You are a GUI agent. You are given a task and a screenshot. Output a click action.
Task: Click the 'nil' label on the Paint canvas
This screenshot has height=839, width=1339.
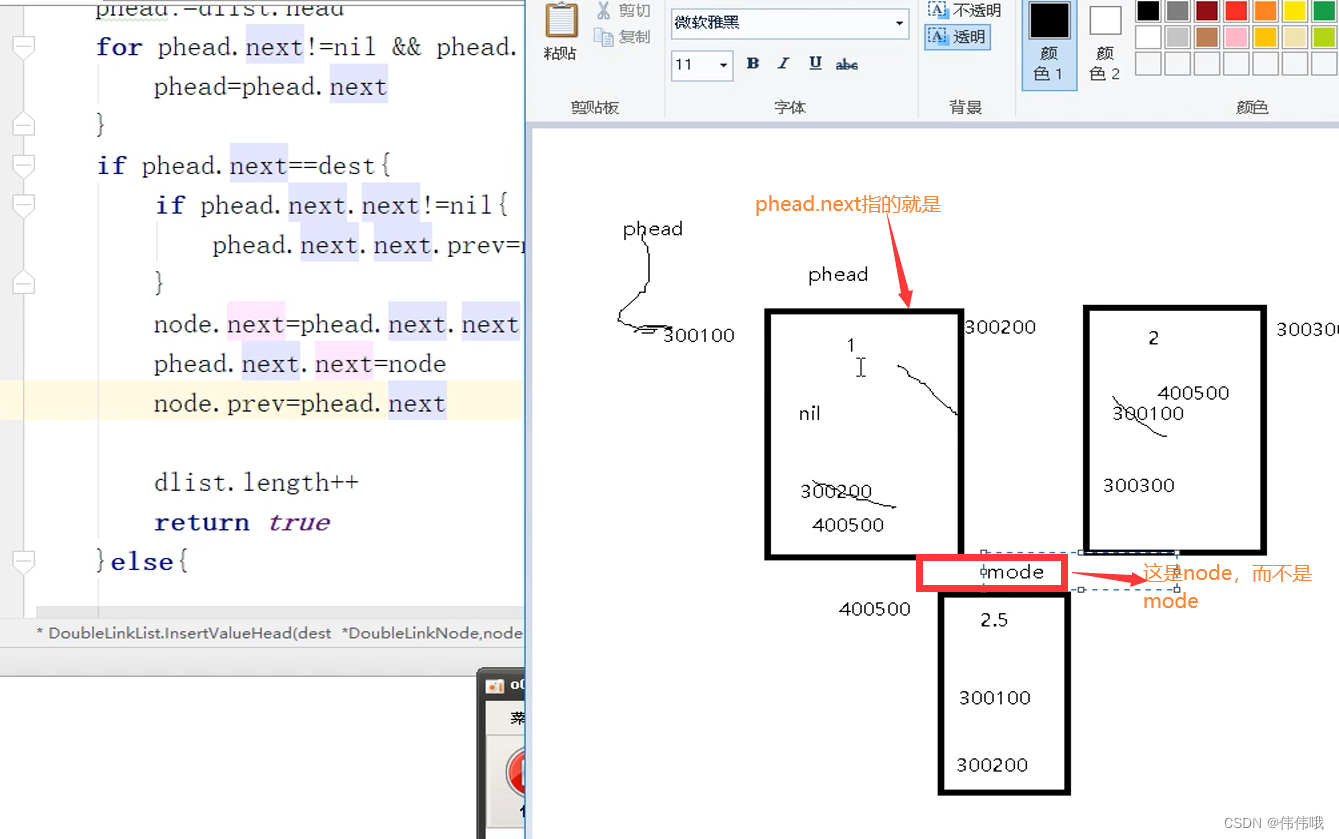pyautogui.click(x=809, y=413)
